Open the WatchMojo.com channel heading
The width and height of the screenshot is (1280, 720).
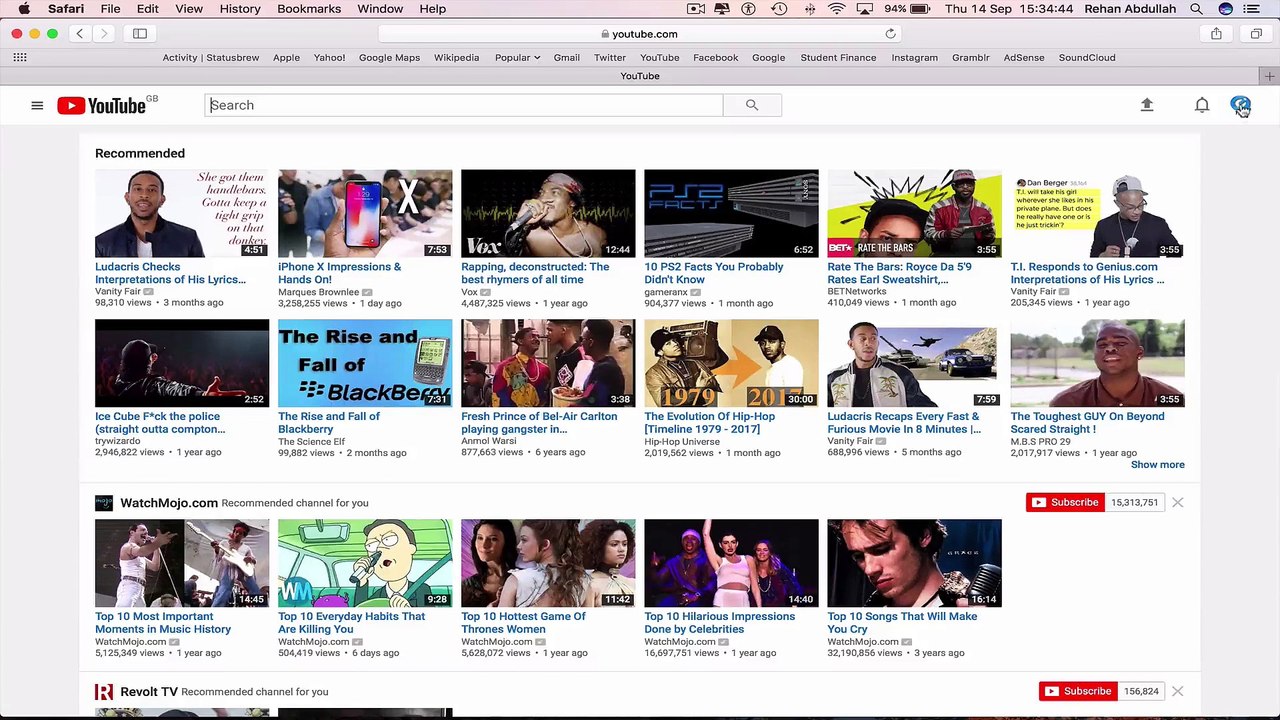pos(169,503)
